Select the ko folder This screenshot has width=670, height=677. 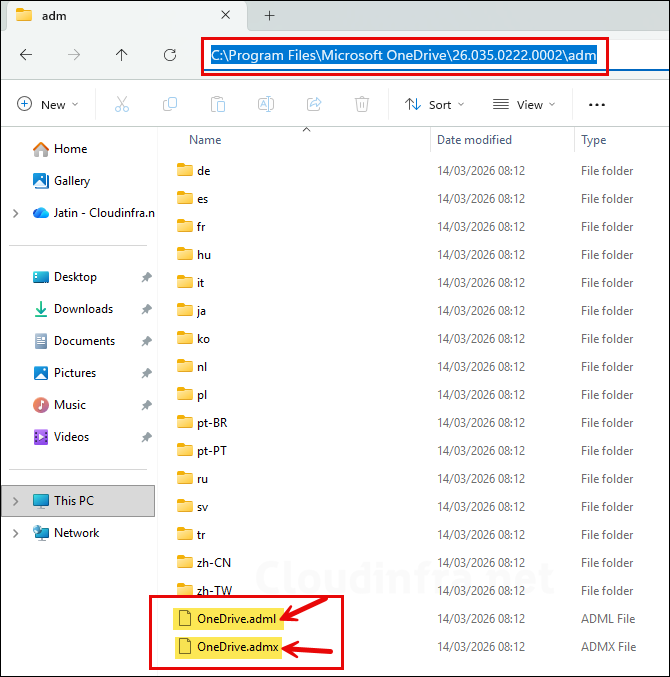pos(193,339)
